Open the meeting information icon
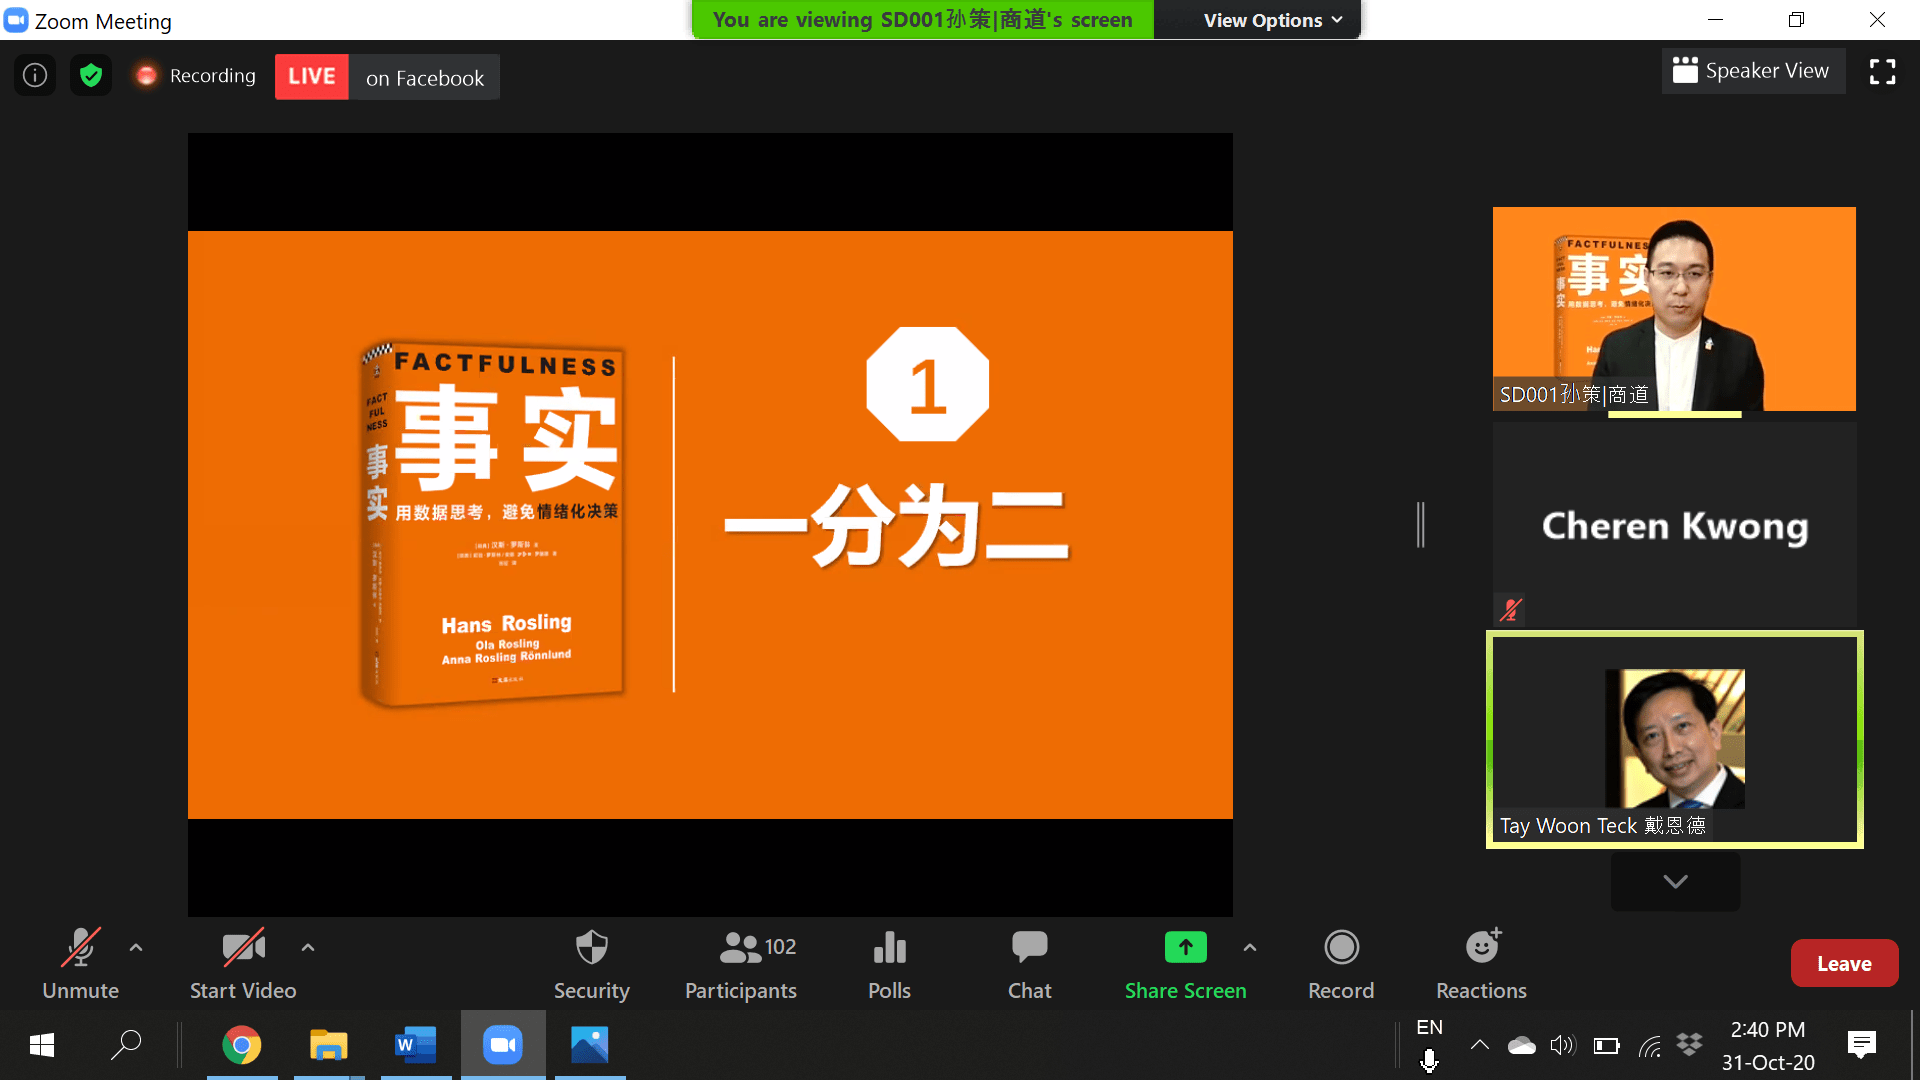 coord(35,76)
